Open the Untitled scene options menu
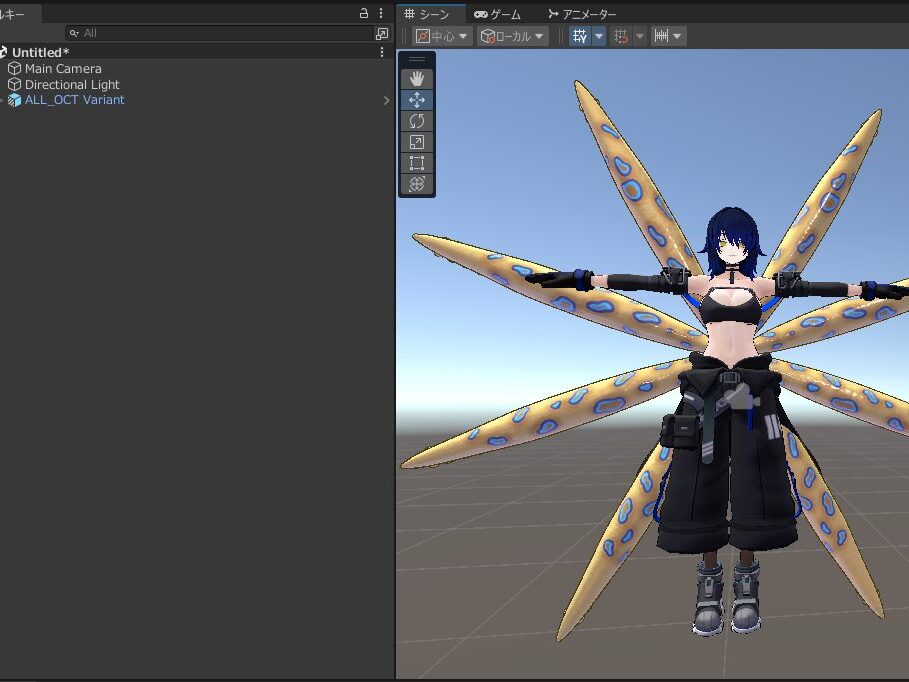 coord(382,52)
